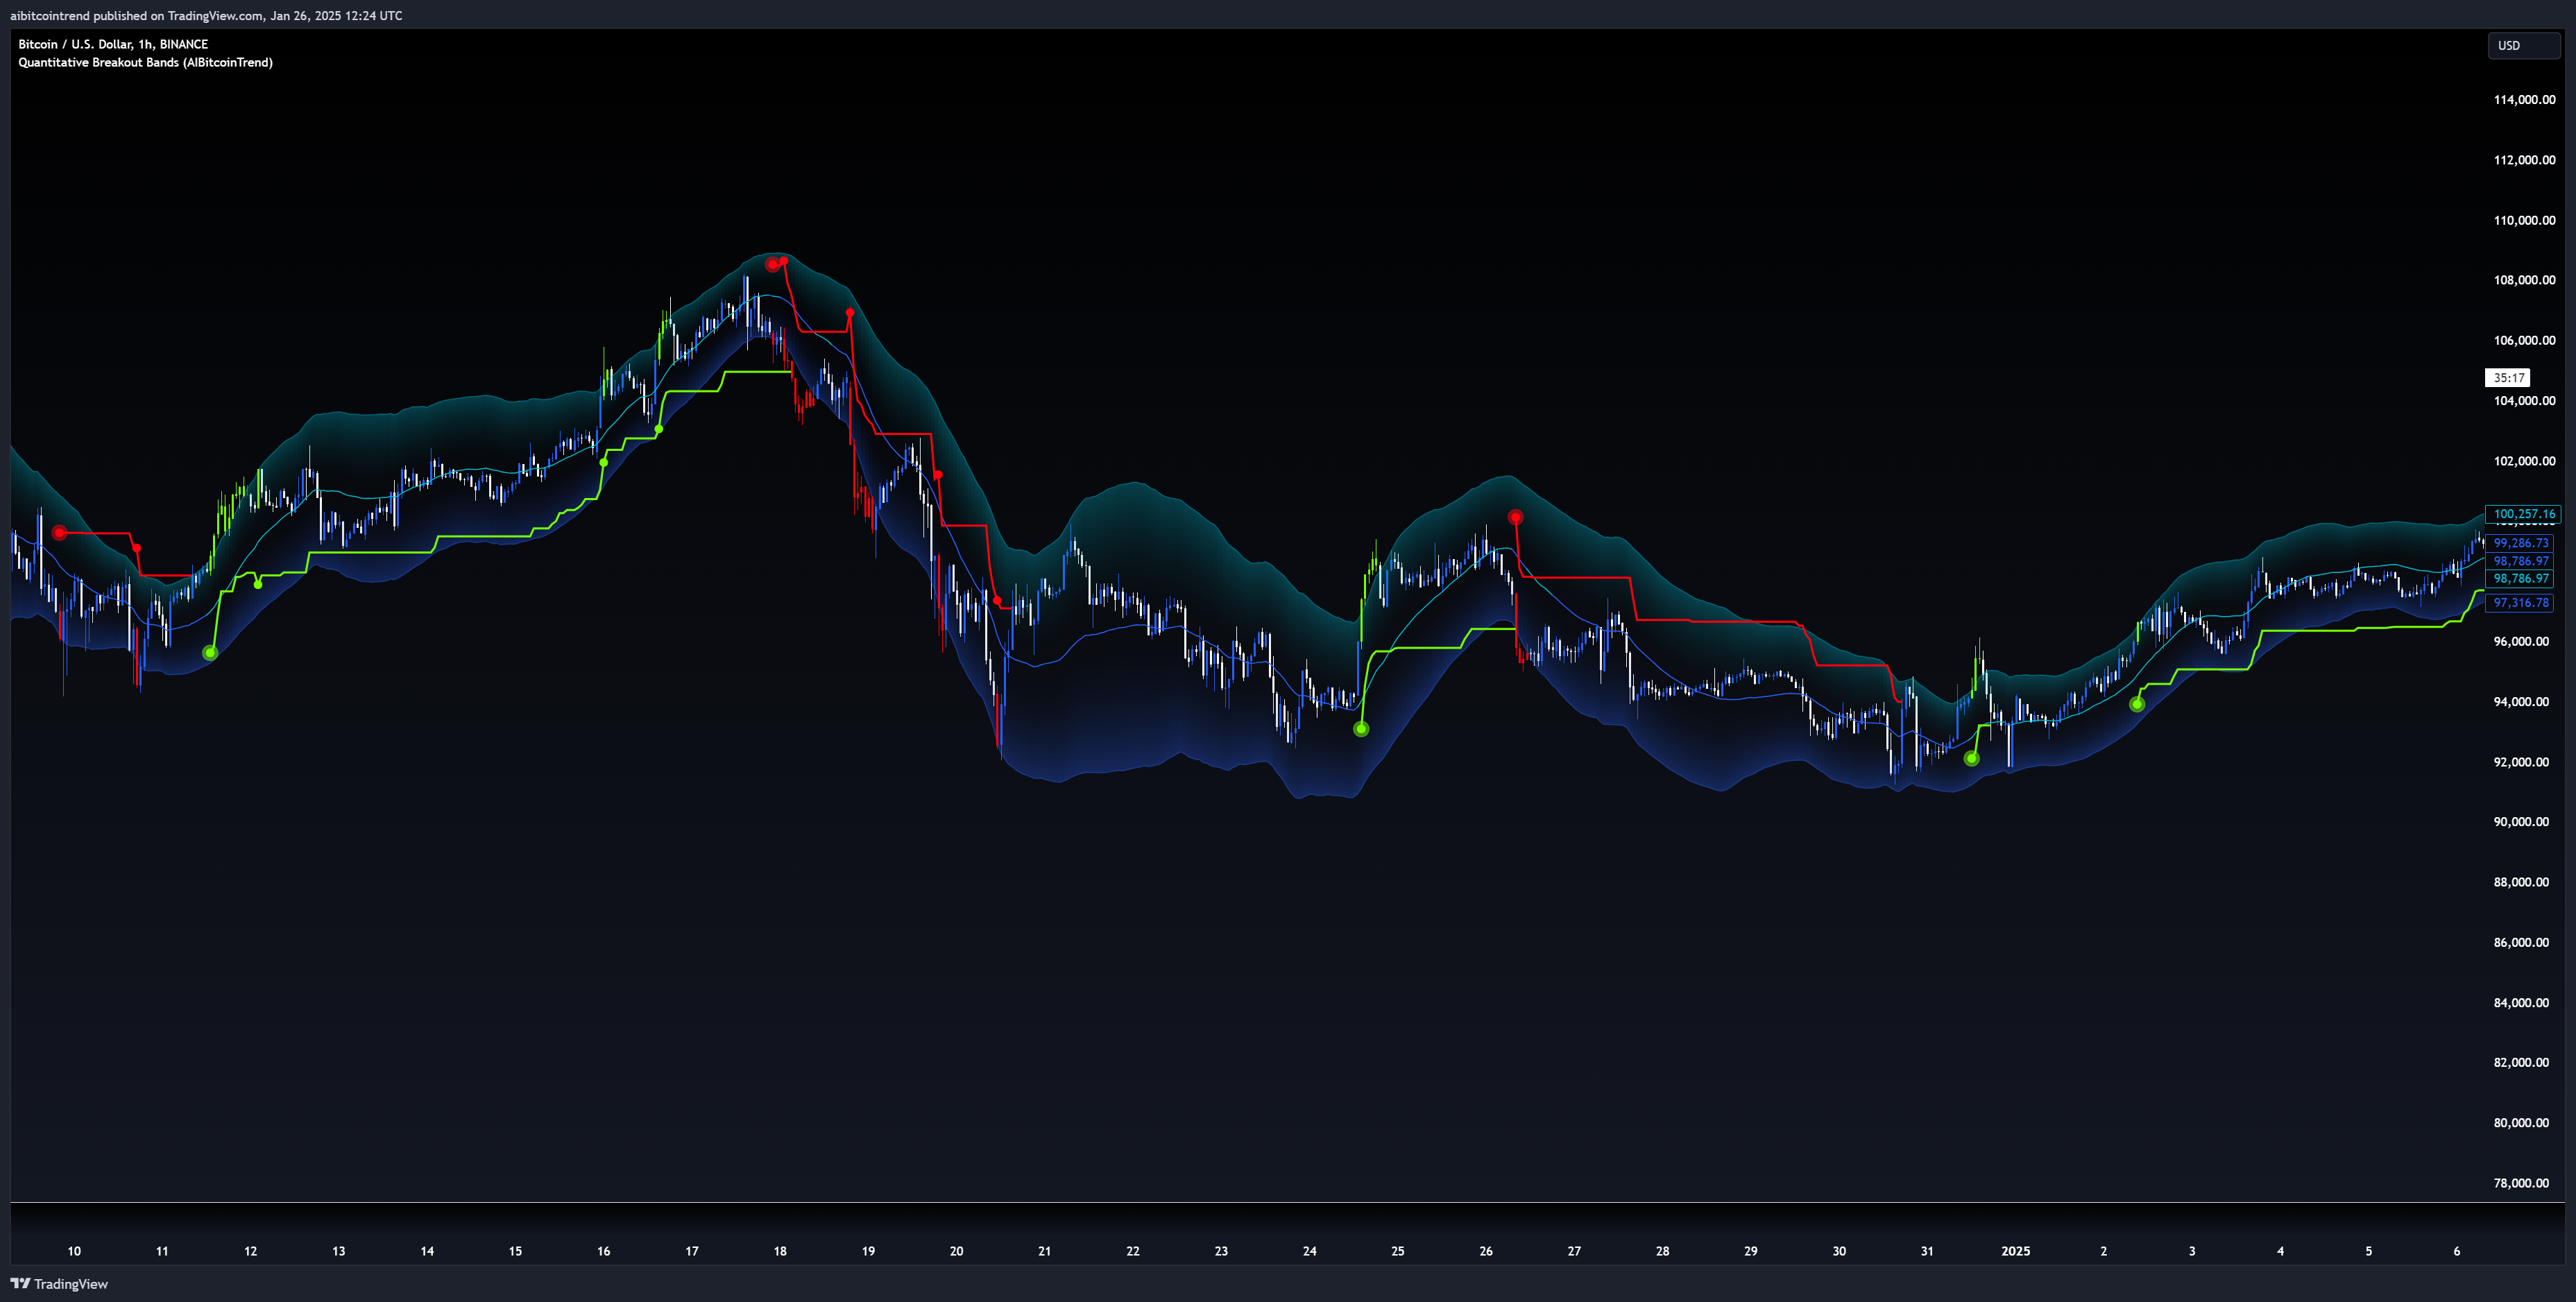Click the large red sell dot above date 26

point(1515,517)
